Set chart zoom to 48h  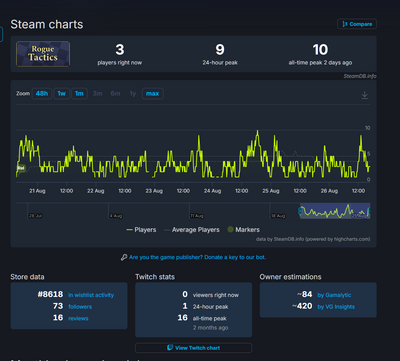pos(42,94)
